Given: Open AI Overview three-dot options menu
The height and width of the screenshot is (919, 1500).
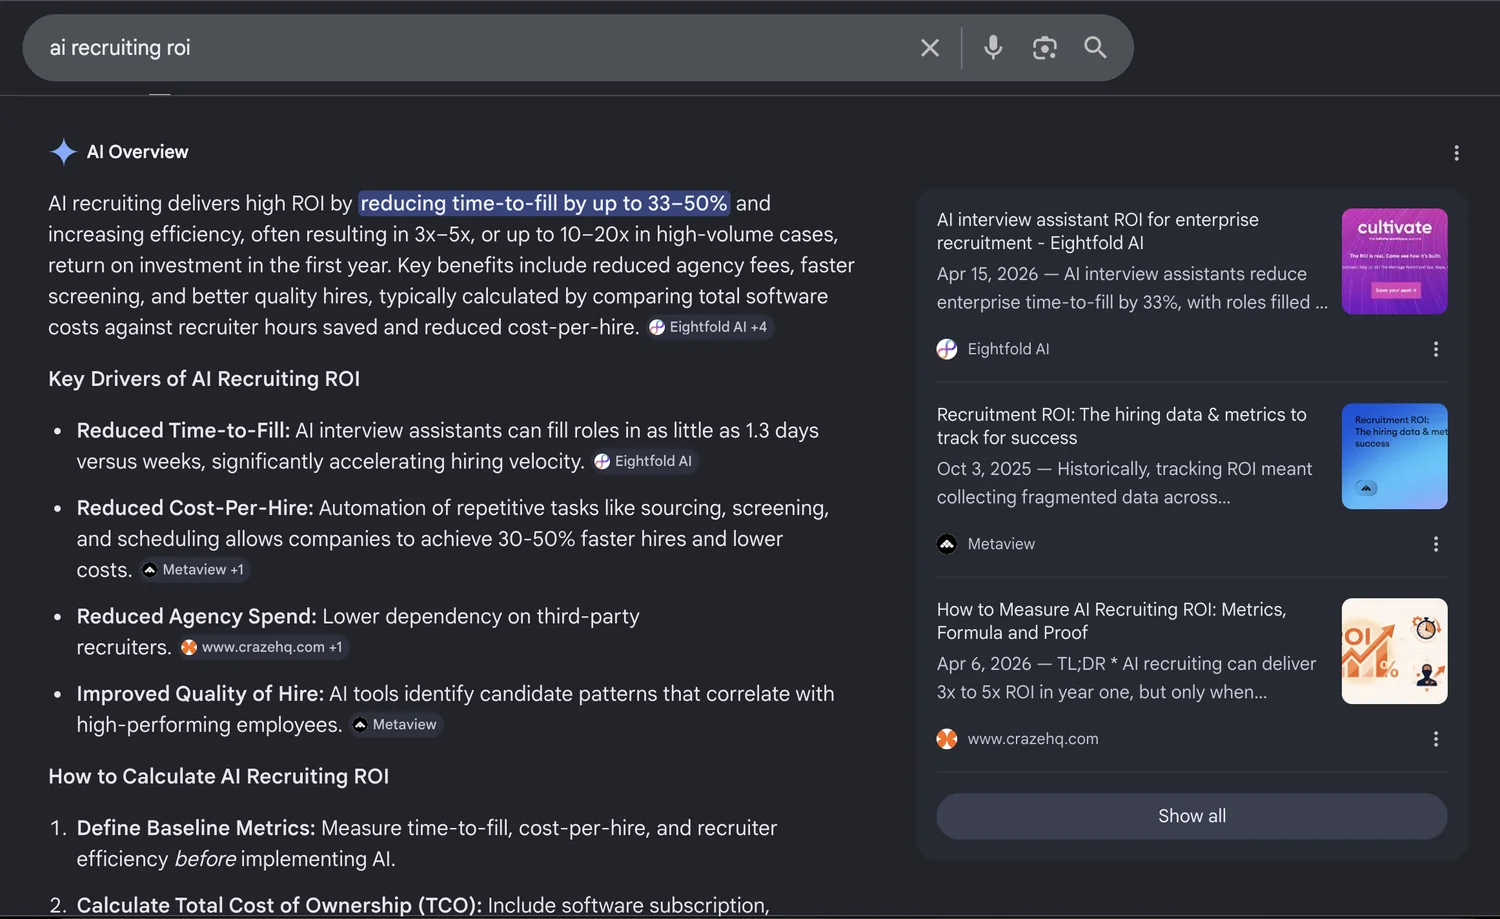Looking at the screenshot, I should 1456,153.
